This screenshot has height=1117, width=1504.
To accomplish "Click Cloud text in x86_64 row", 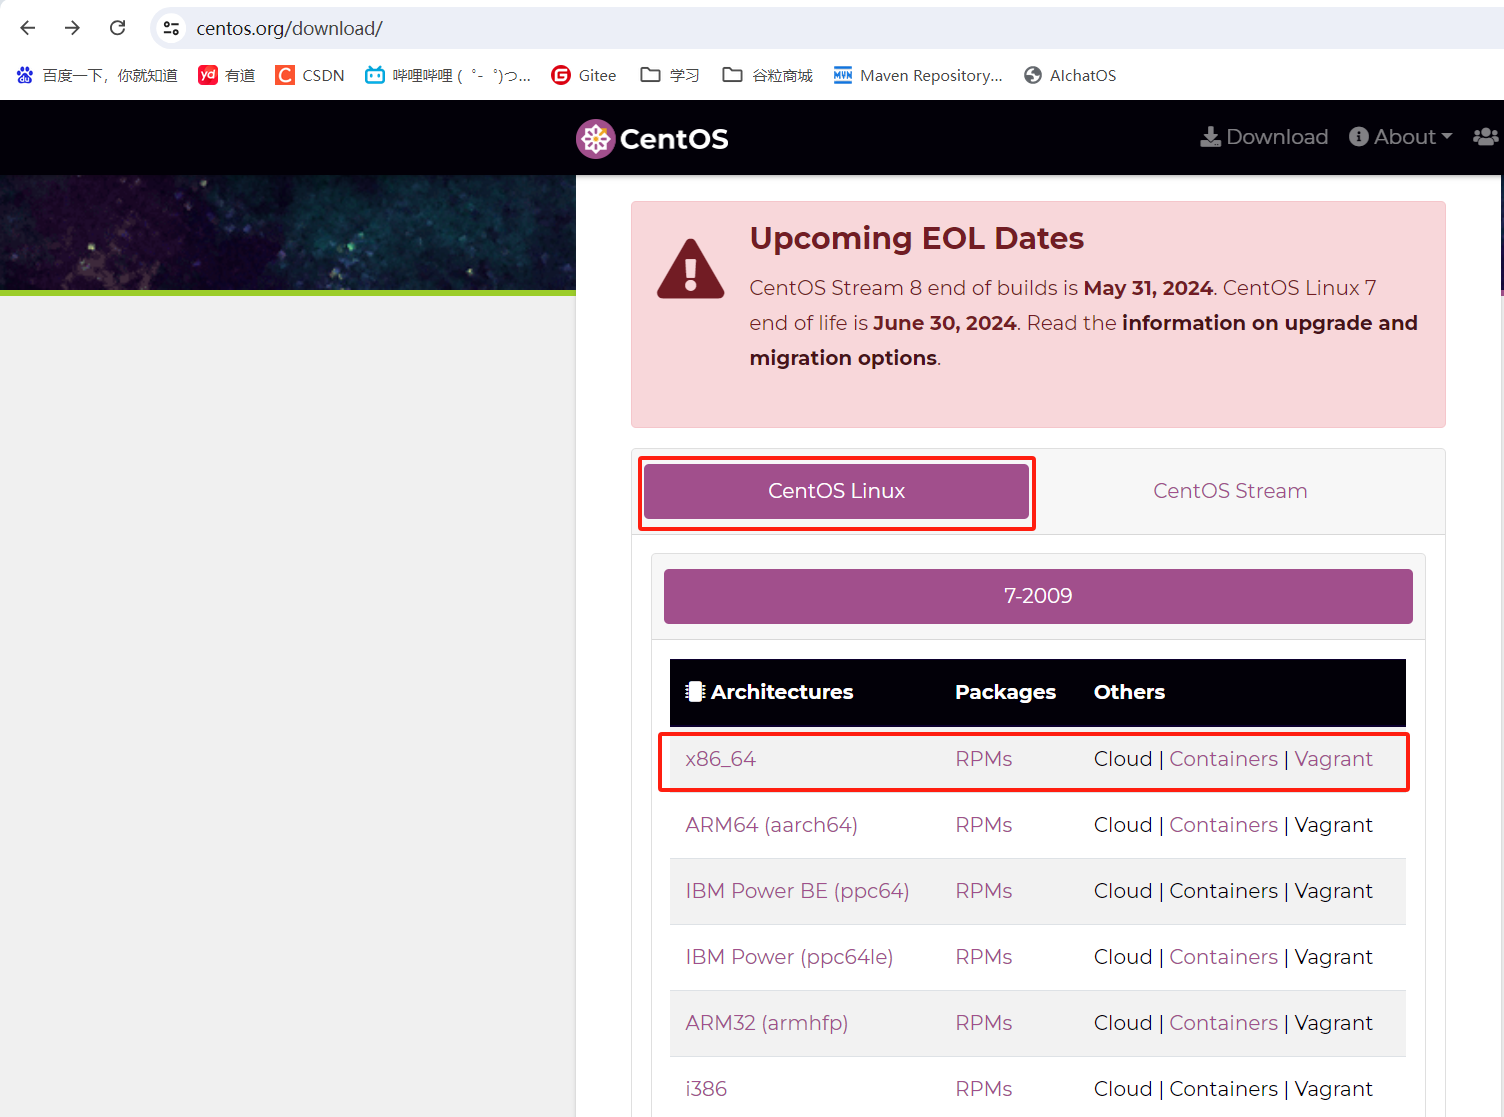I will tap(1123, 759).
